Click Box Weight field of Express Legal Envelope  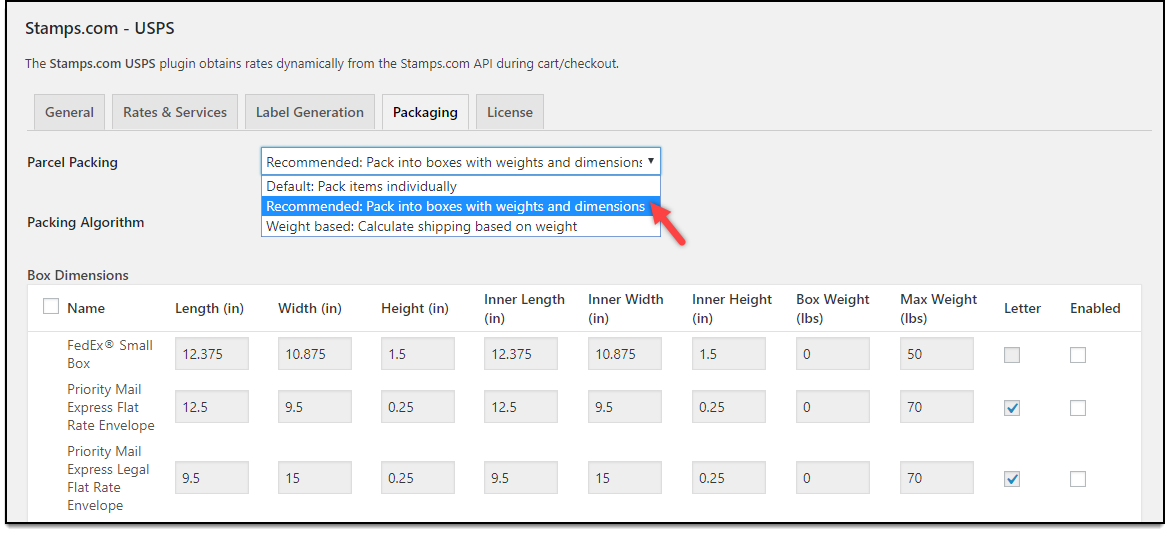coord(833,478)
